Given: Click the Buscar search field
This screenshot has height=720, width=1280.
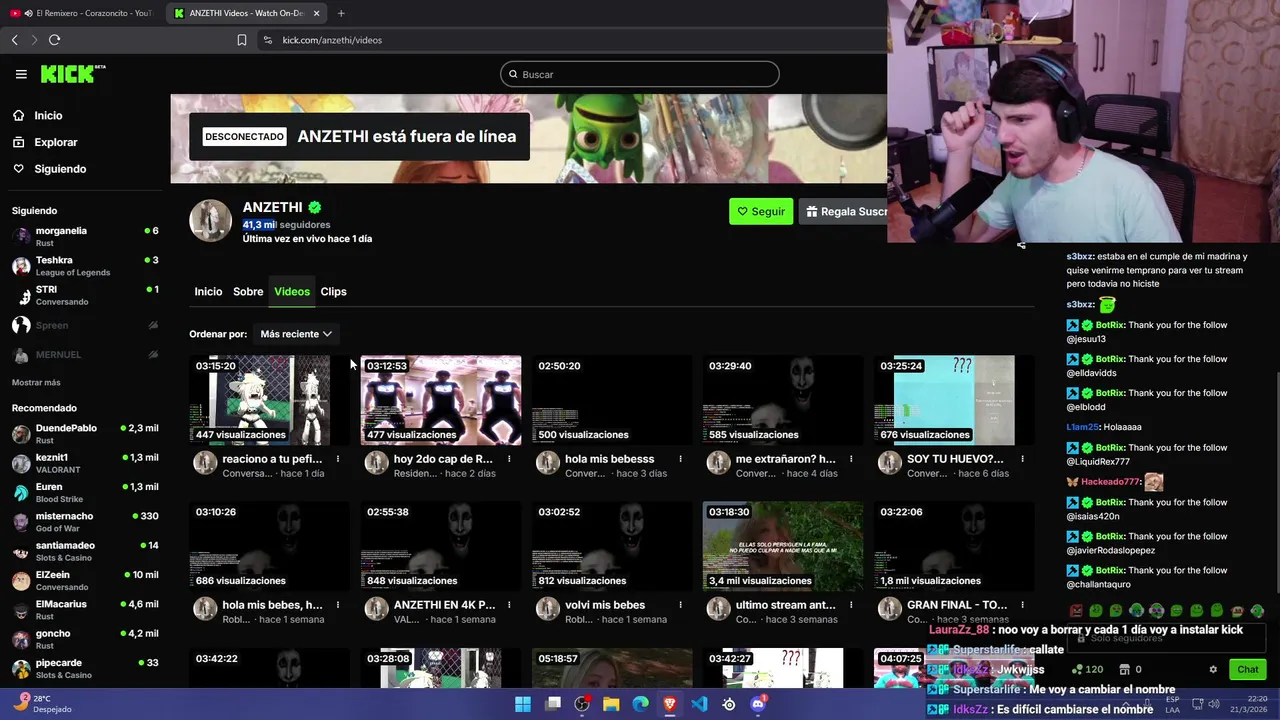Looking at the screenshot, I should pos(640,74).
